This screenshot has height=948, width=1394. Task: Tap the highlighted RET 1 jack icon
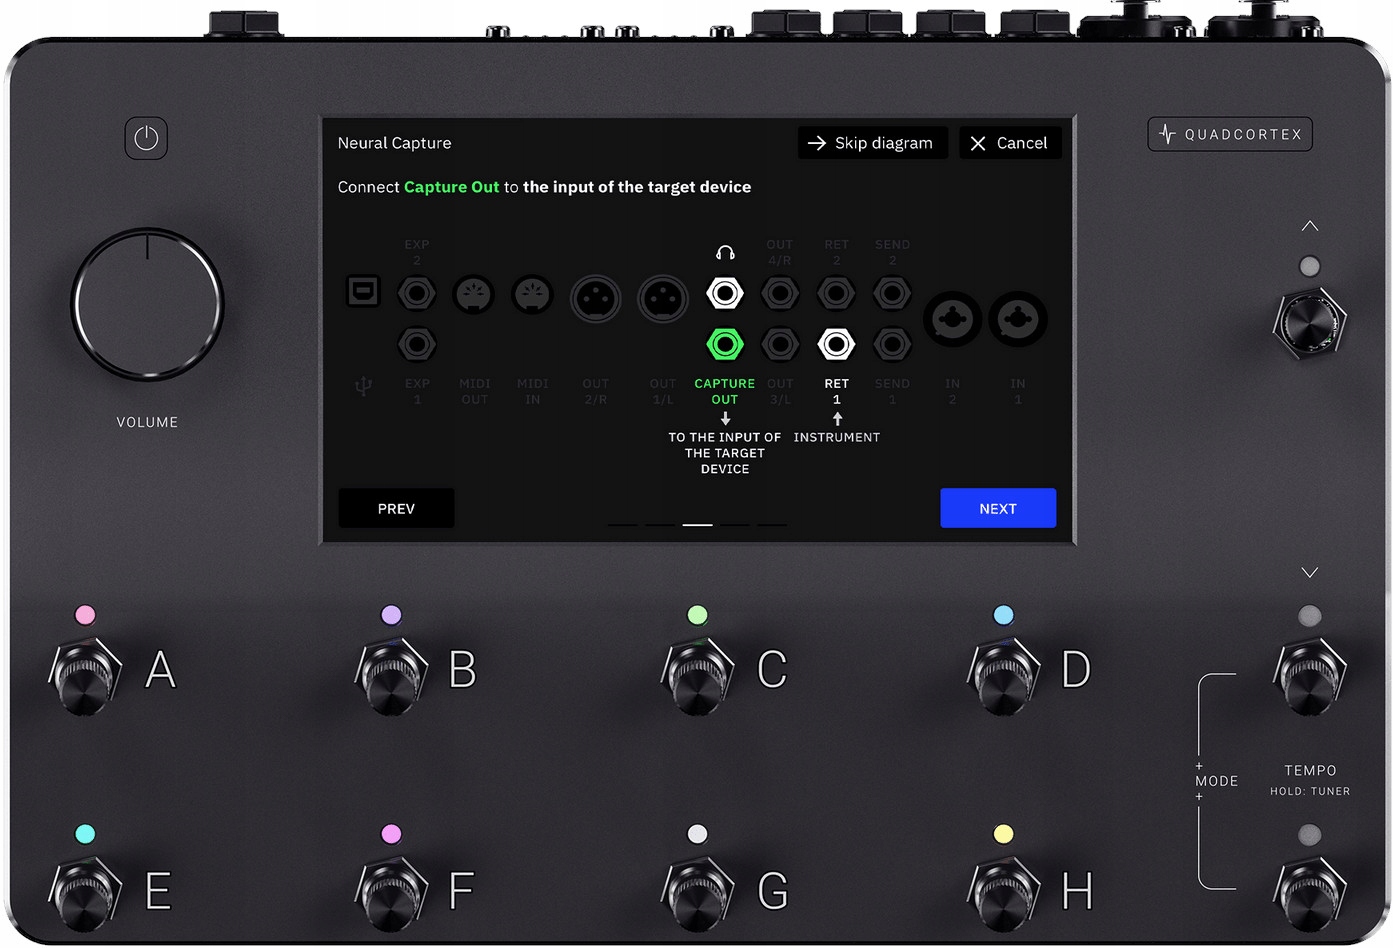[836, 345]
